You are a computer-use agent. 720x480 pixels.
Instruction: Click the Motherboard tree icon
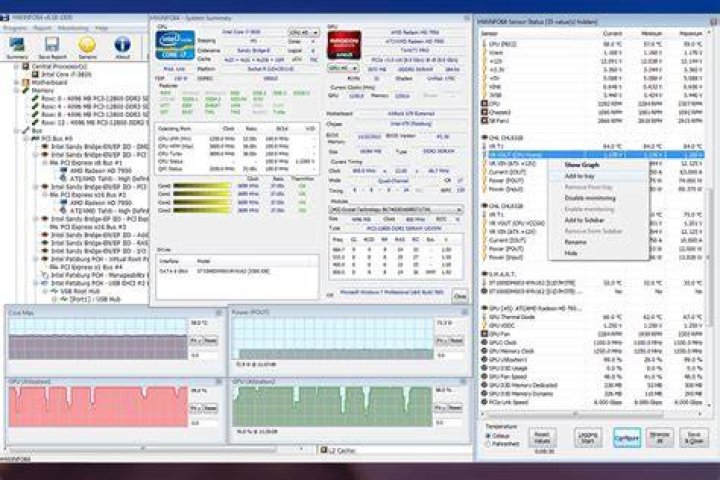tap(26, 82)
